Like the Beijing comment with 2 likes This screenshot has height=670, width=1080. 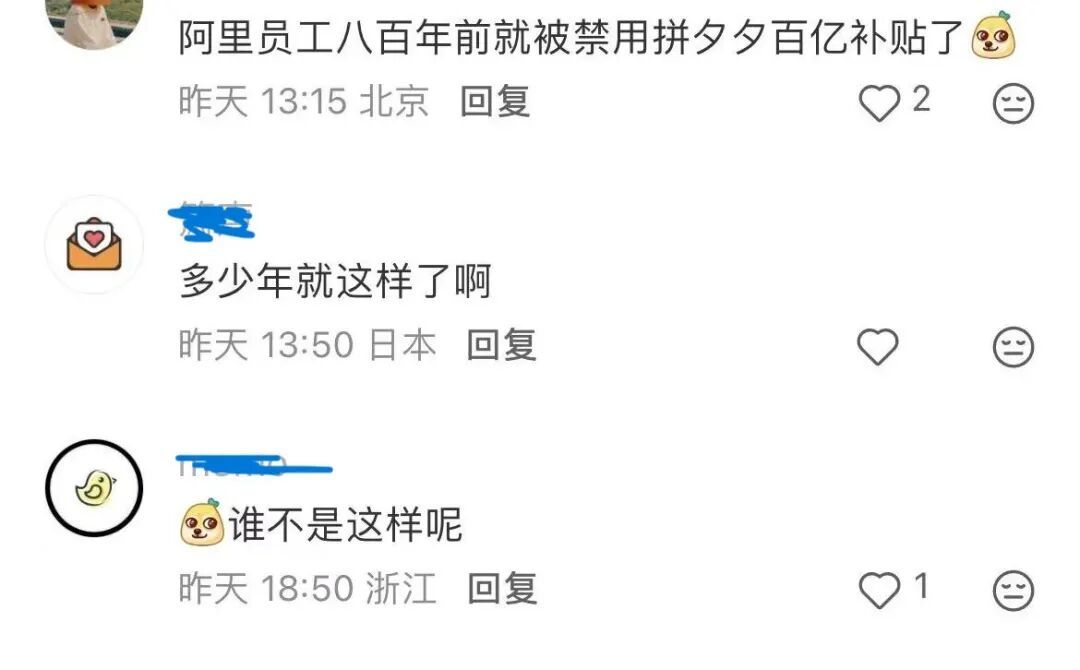click(880, 103)
